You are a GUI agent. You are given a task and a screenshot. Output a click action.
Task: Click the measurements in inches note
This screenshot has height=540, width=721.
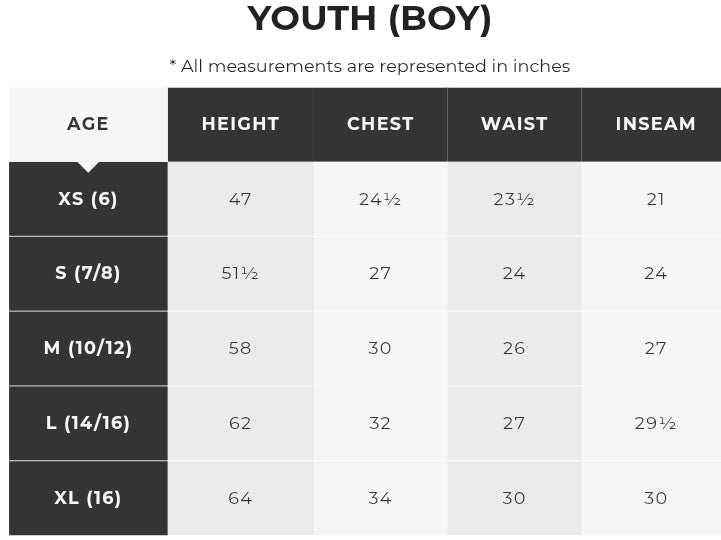[x=370, y=66]
